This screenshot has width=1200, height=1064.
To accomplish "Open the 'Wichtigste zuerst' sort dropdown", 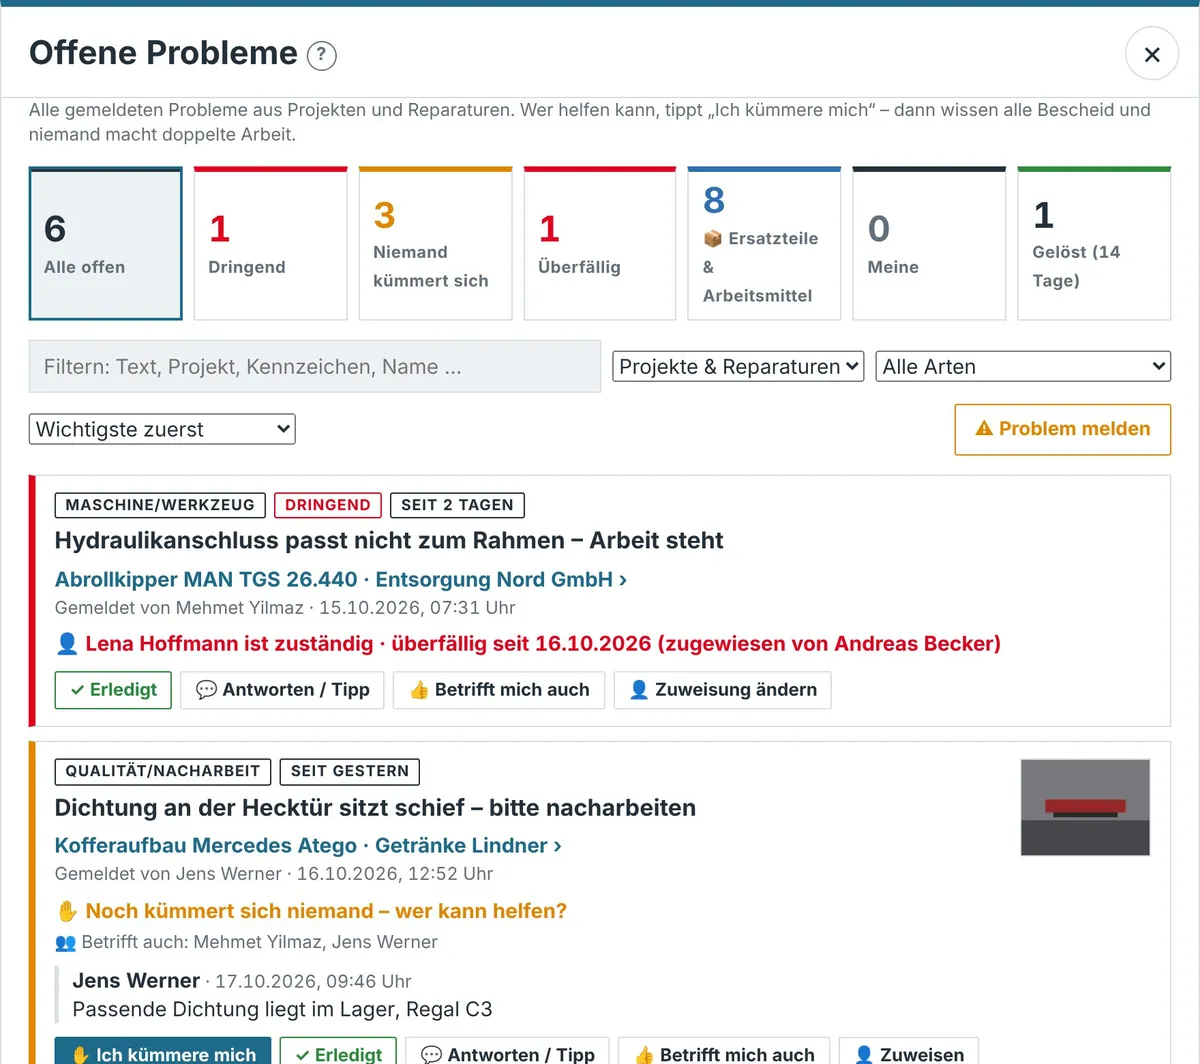I will pos(162,429).
